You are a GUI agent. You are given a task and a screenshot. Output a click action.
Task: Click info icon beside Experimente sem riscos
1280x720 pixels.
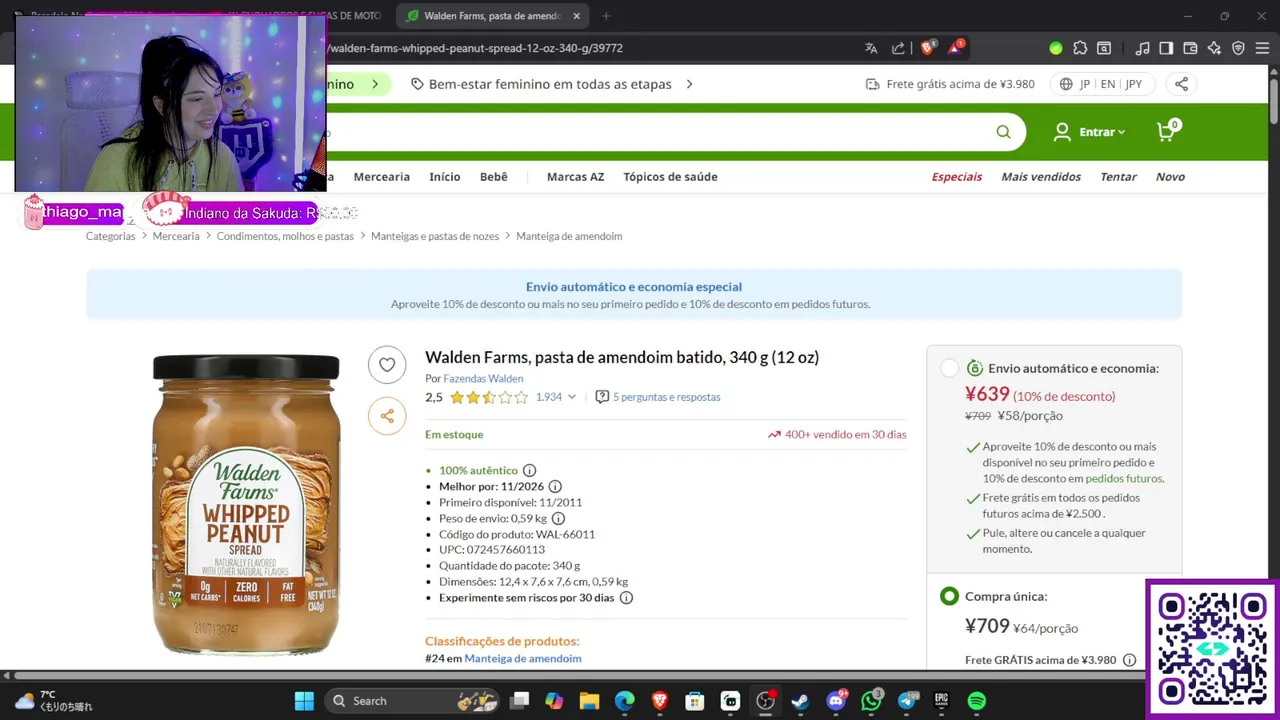(x=626, y=598)
